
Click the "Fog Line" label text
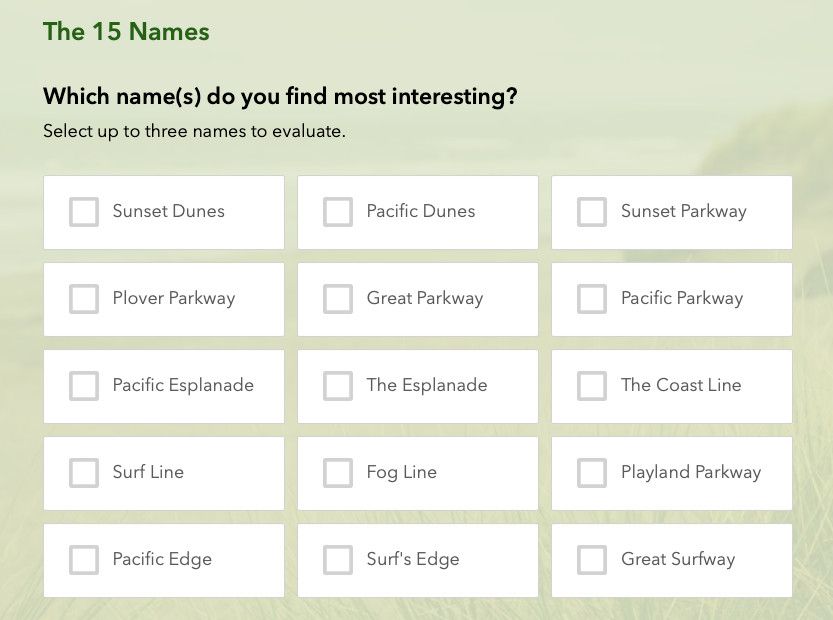(401, 472)
